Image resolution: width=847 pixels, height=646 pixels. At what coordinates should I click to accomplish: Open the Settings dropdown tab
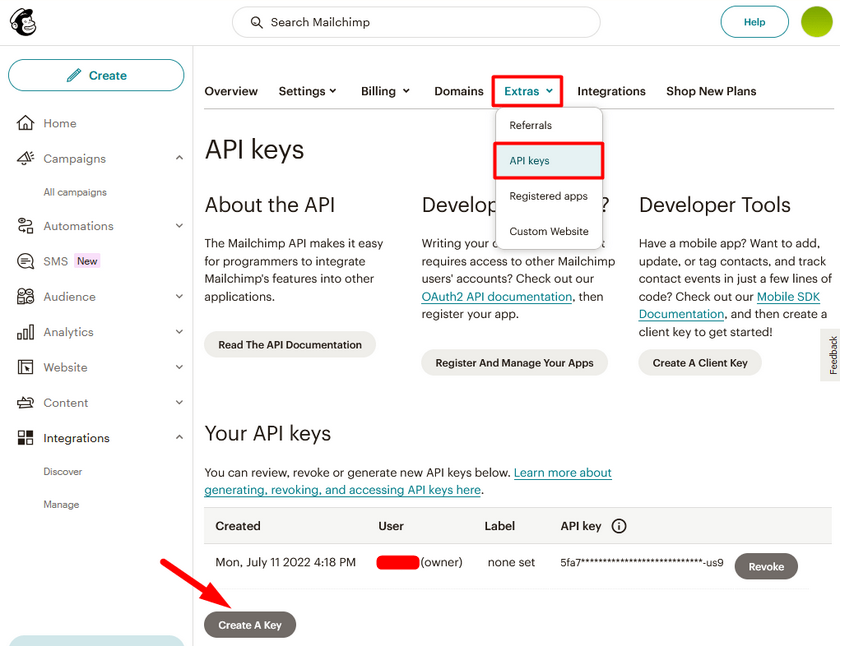click(307, 91)
